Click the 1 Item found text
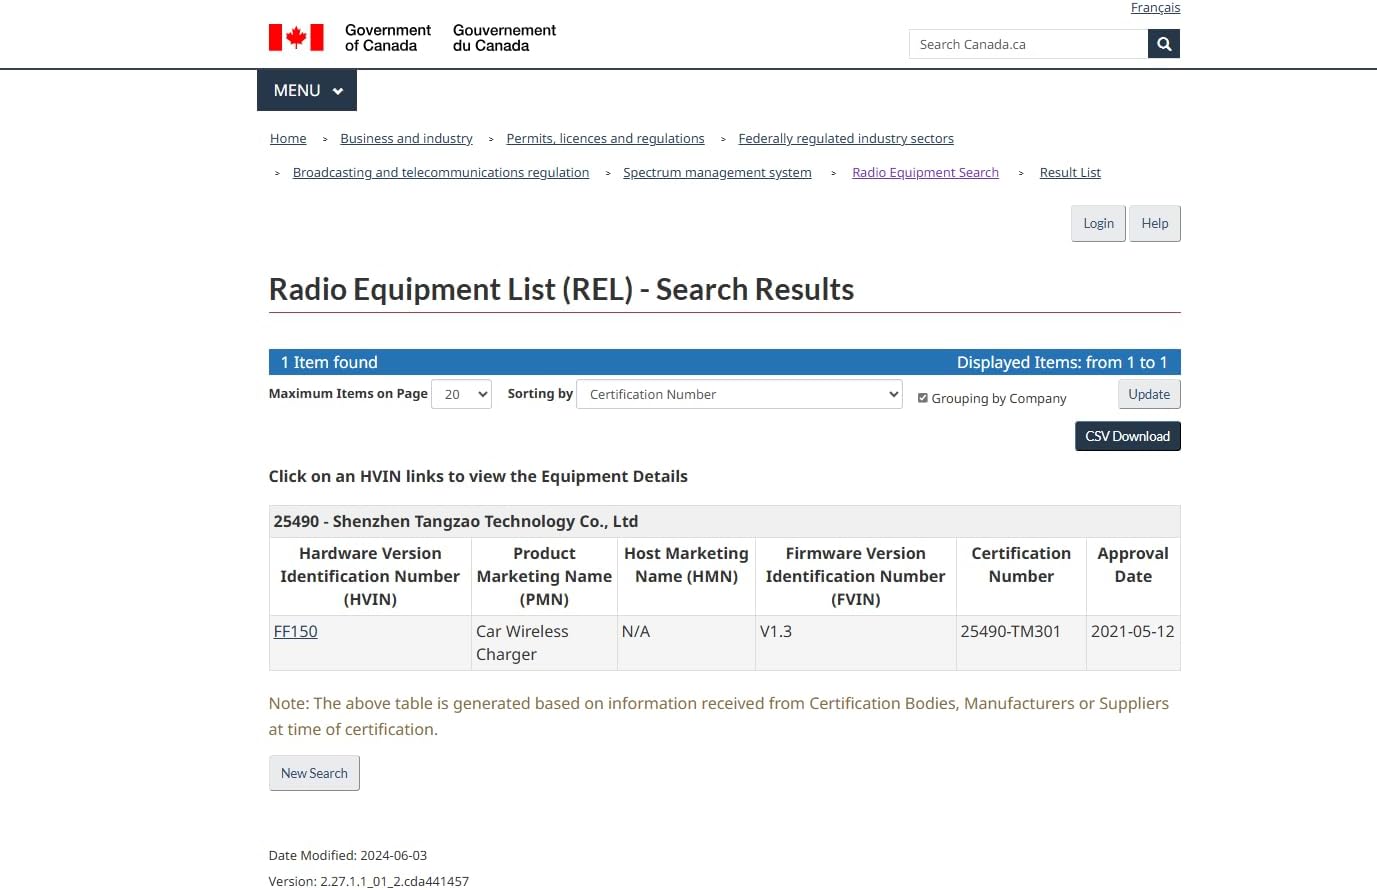Screen dimensions: 1377x890 329,362
